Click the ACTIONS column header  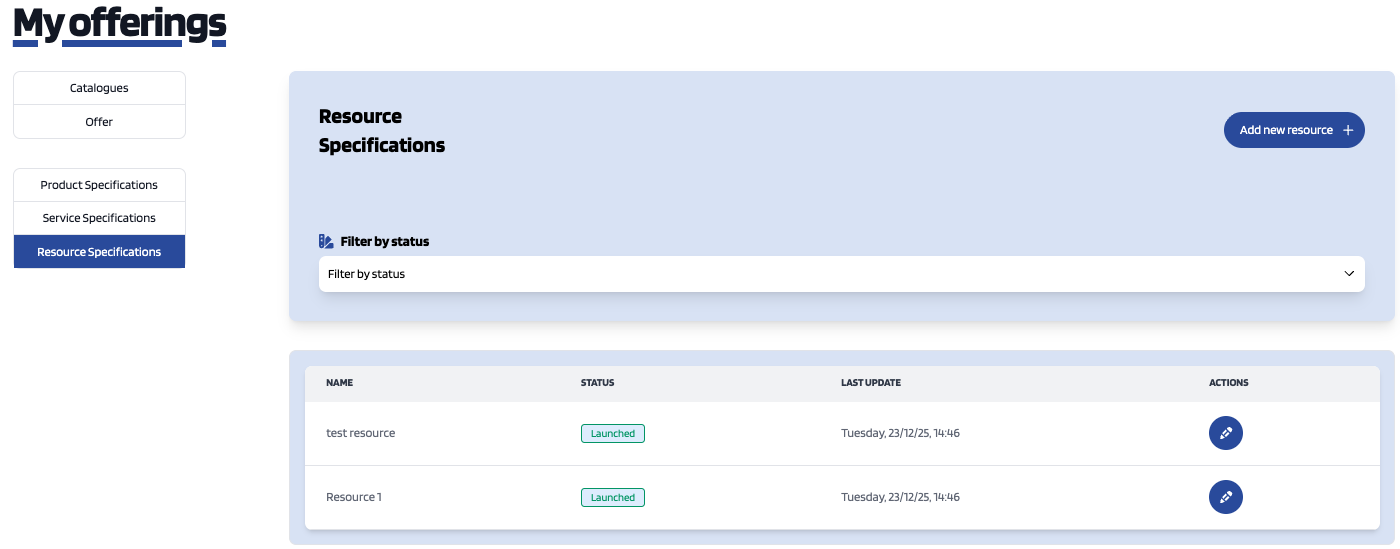[1228, 383]
